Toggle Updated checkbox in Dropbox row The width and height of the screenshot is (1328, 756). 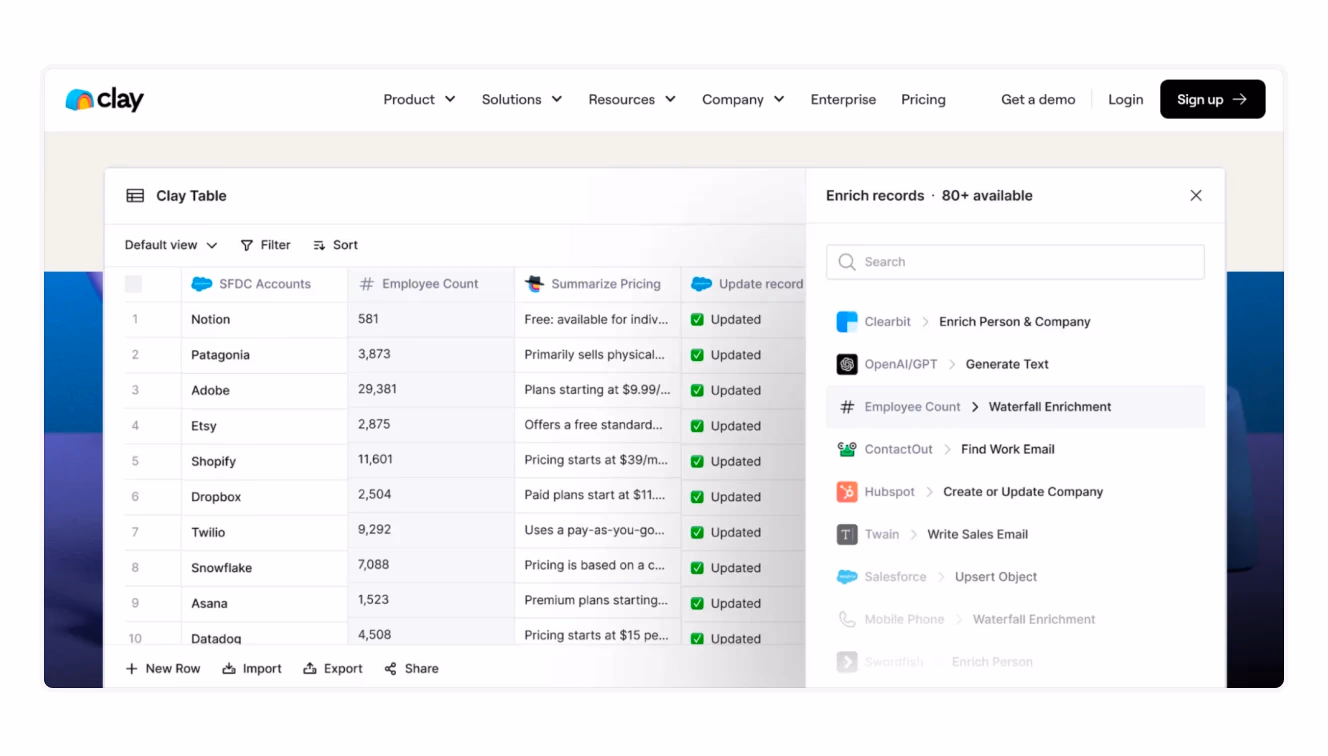click(697, 497)
